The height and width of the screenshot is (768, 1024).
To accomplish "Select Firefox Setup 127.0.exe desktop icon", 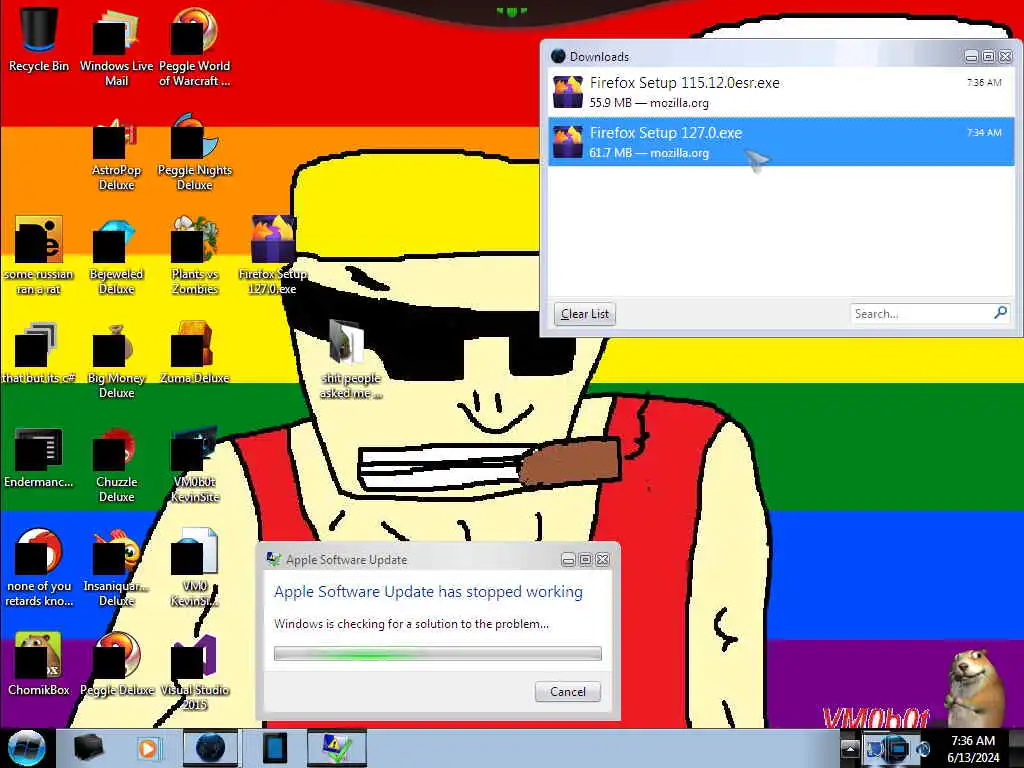I will point(272,256).
